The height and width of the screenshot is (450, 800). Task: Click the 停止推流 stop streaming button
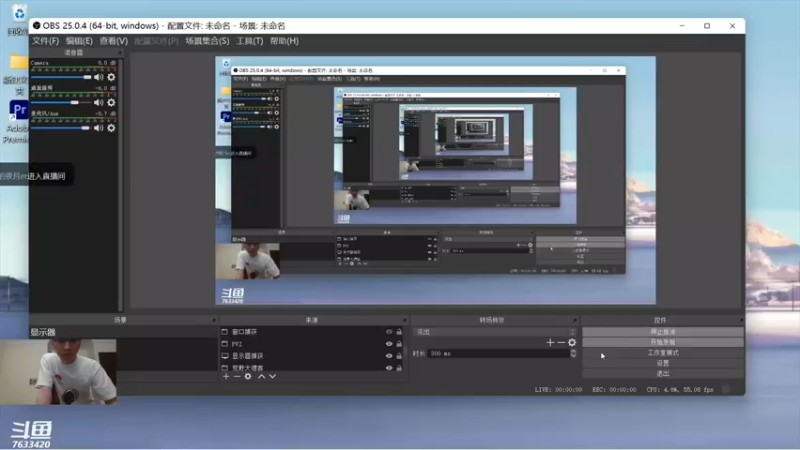[663, 332]
